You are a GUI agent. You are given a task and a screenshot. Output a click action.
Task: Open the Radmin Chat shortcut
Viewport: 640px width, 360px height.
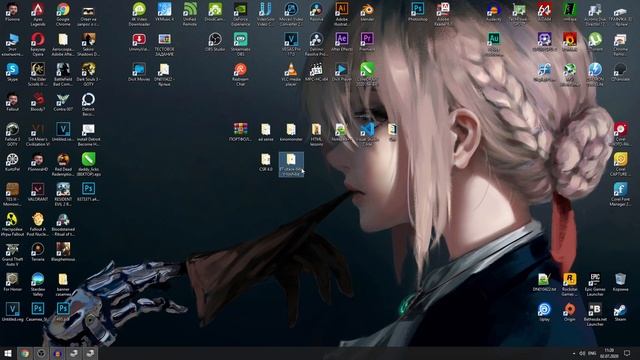tap(240, 74)
